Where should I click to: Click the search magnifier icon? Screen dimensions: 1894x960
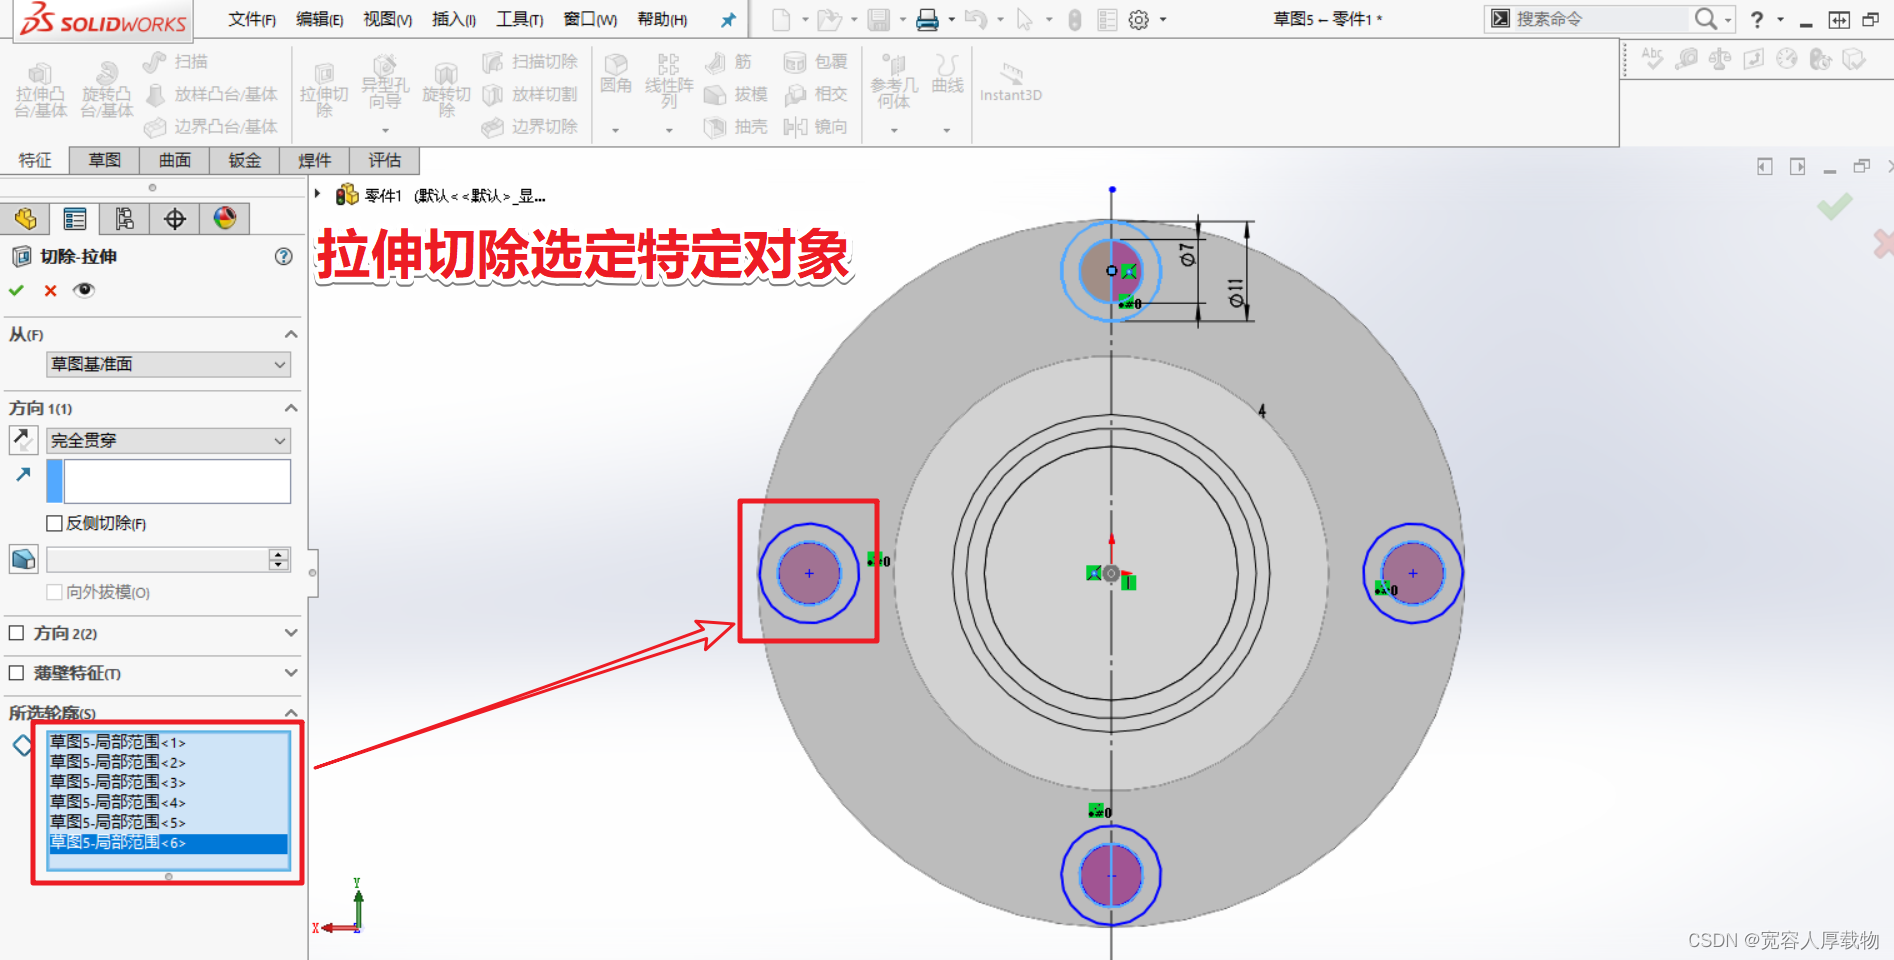click(1706, 18)
